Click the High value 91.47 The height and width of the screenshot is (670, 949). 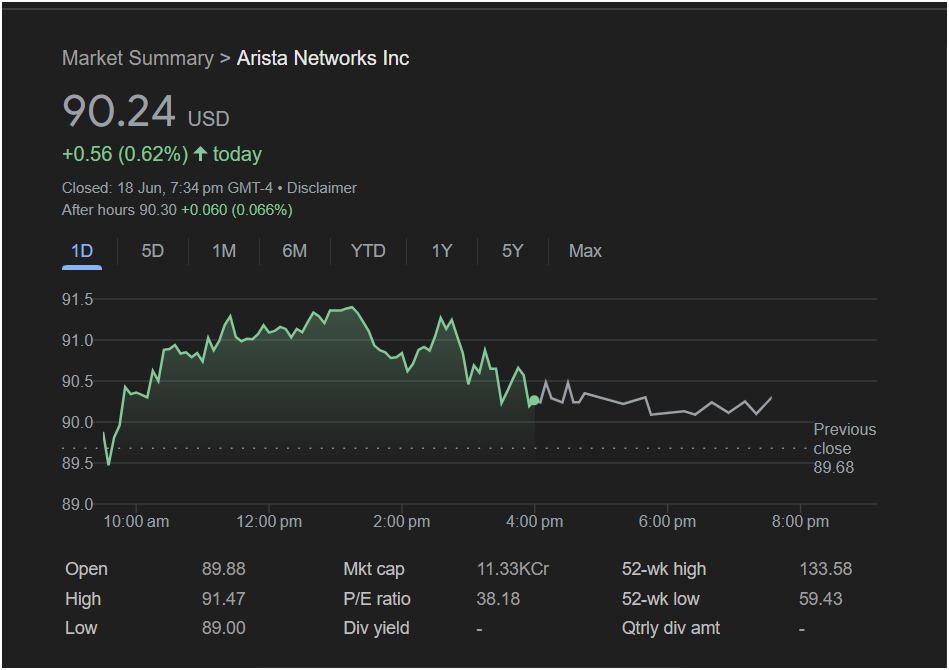pyautogui.click(x=223, y=599)
